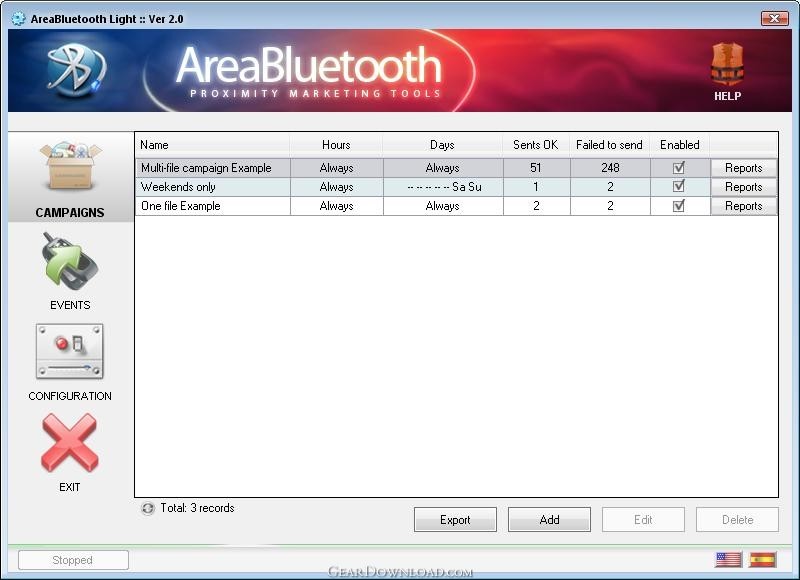Image resolution: width=800 pixels, height=580 pixels.
Task: Open the Events phone icon
Action: [x=70, y=261]
